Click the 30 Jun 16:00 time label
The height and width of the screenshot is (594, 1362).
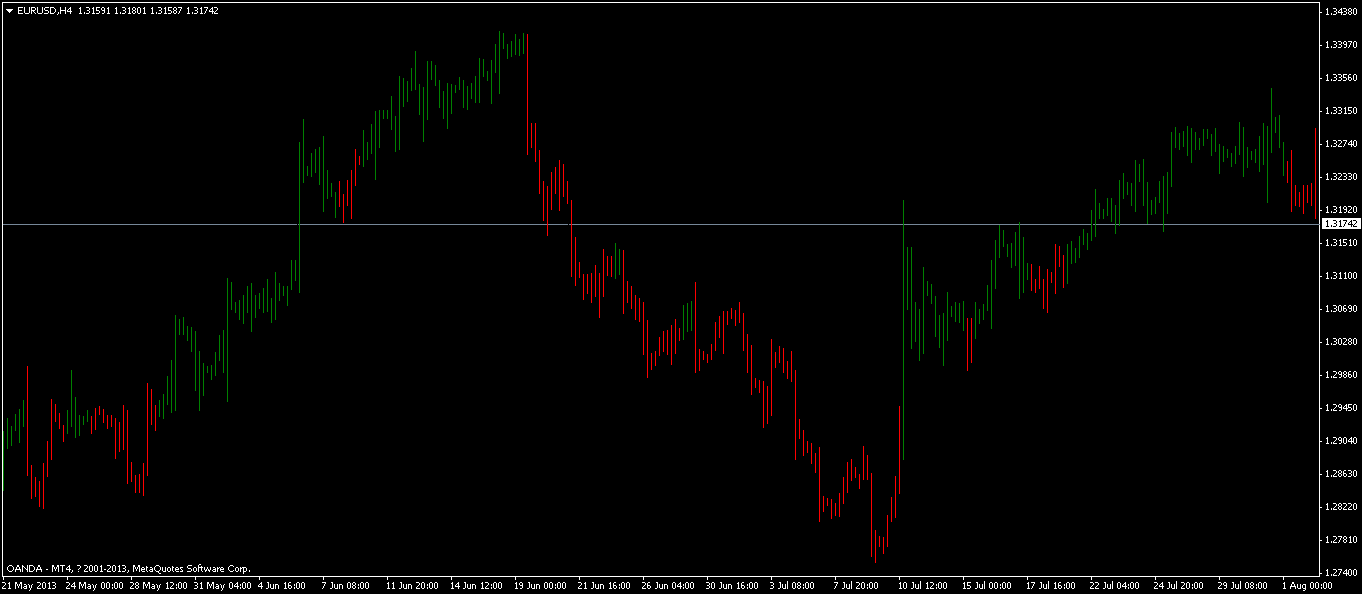coord(734,585)
